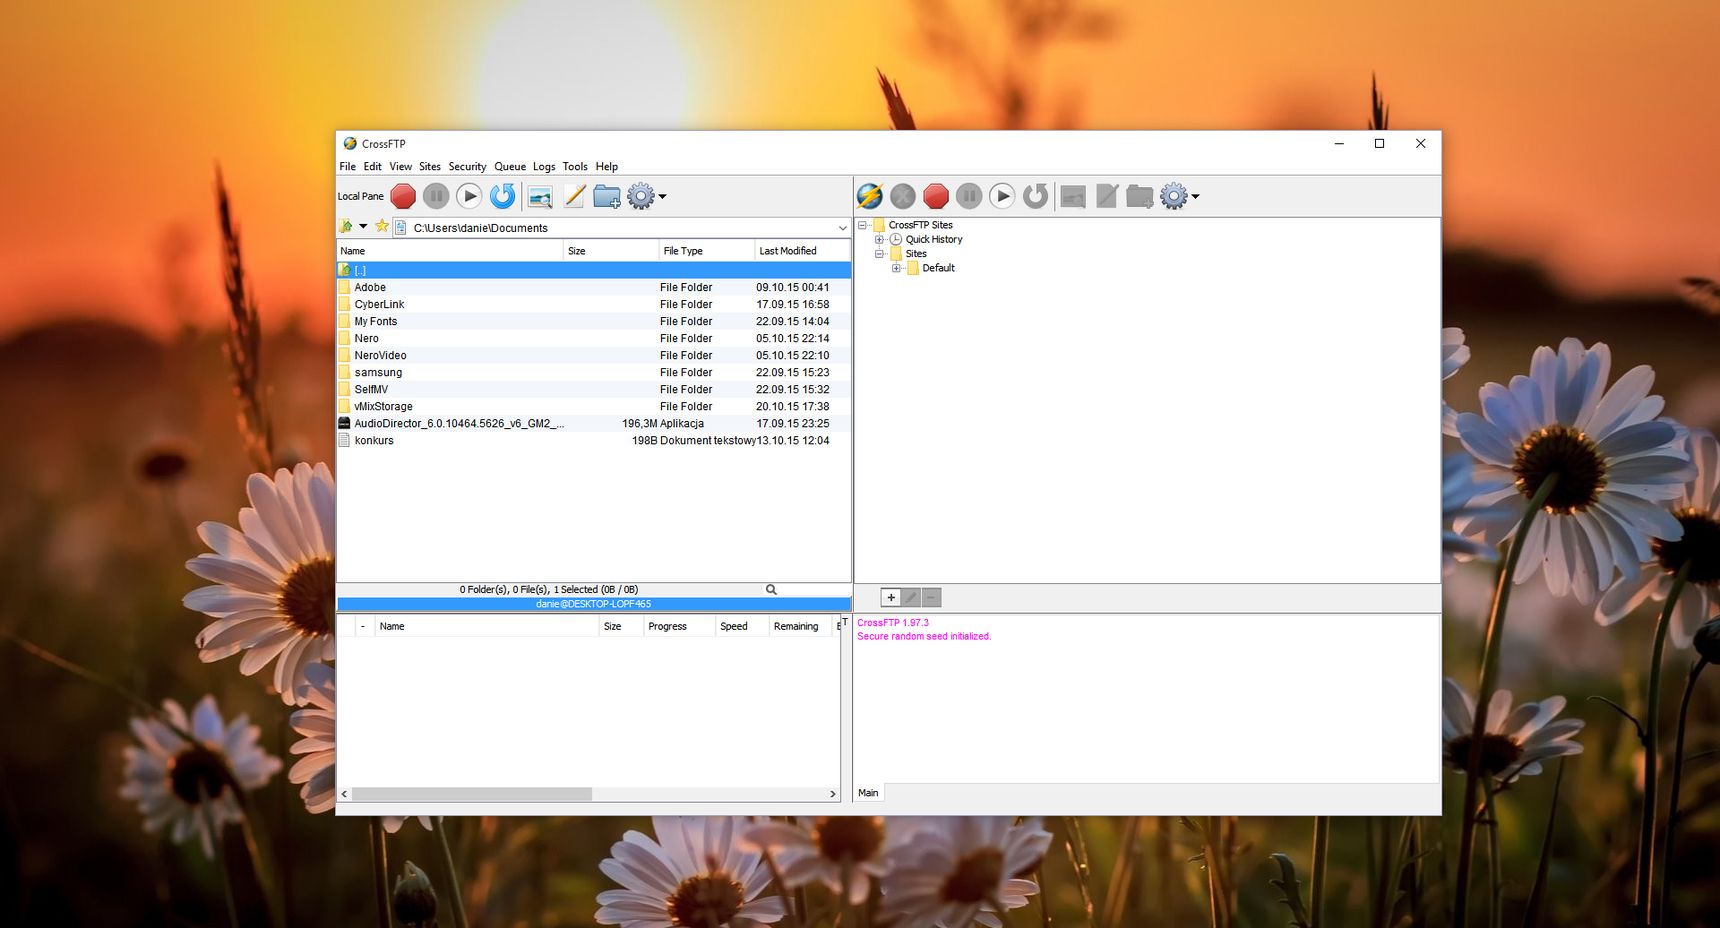
Task: Open the Security menu
Action: [467, 167]
